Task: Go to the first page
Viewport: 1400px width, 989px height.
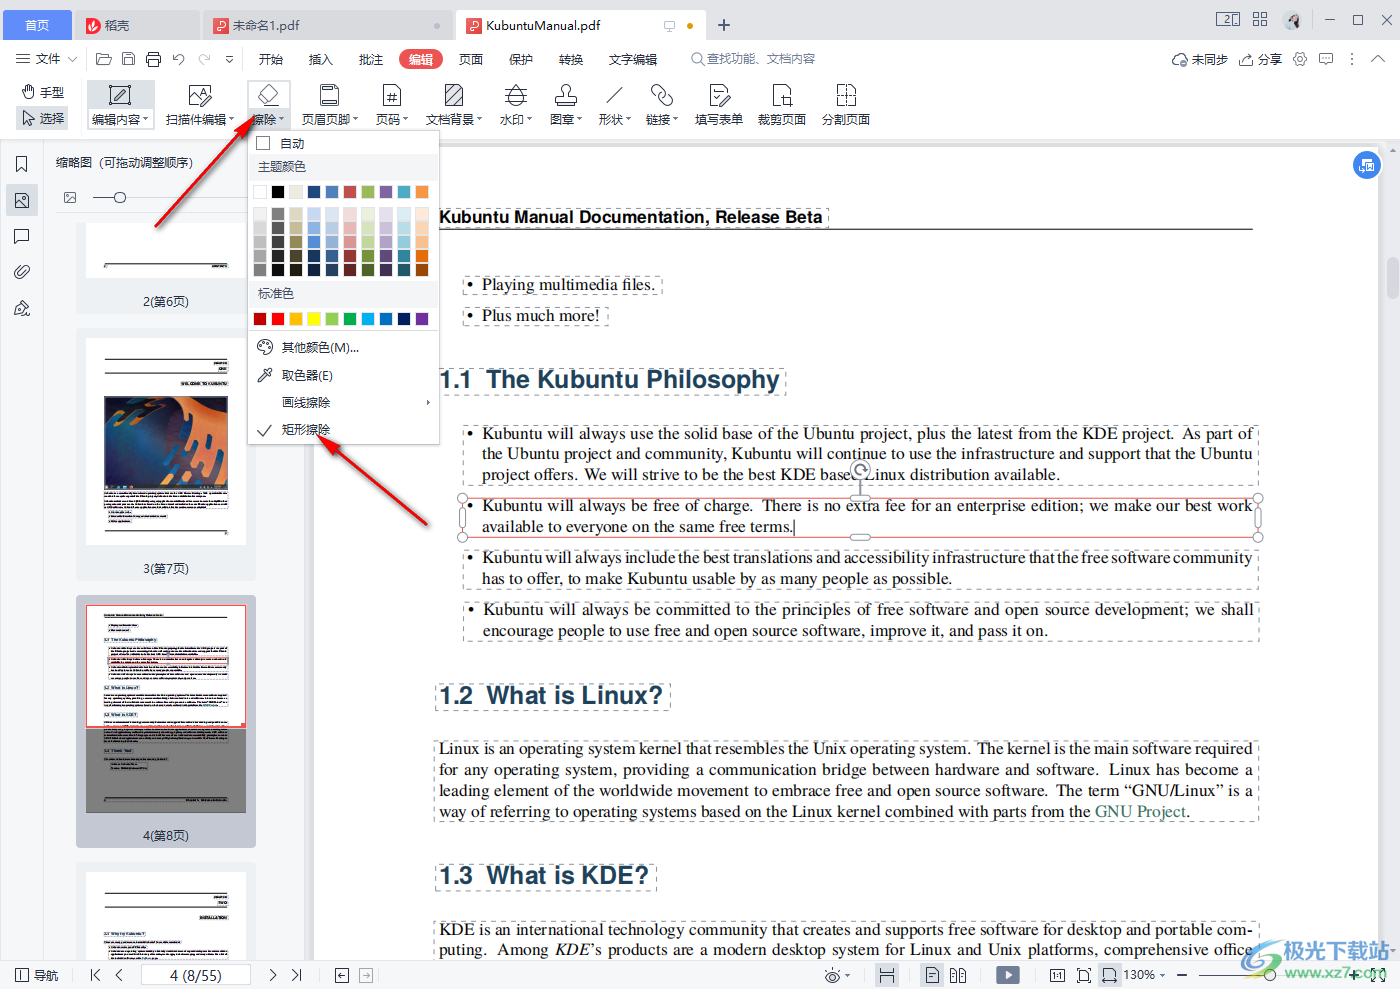Action: coord(95,975)
